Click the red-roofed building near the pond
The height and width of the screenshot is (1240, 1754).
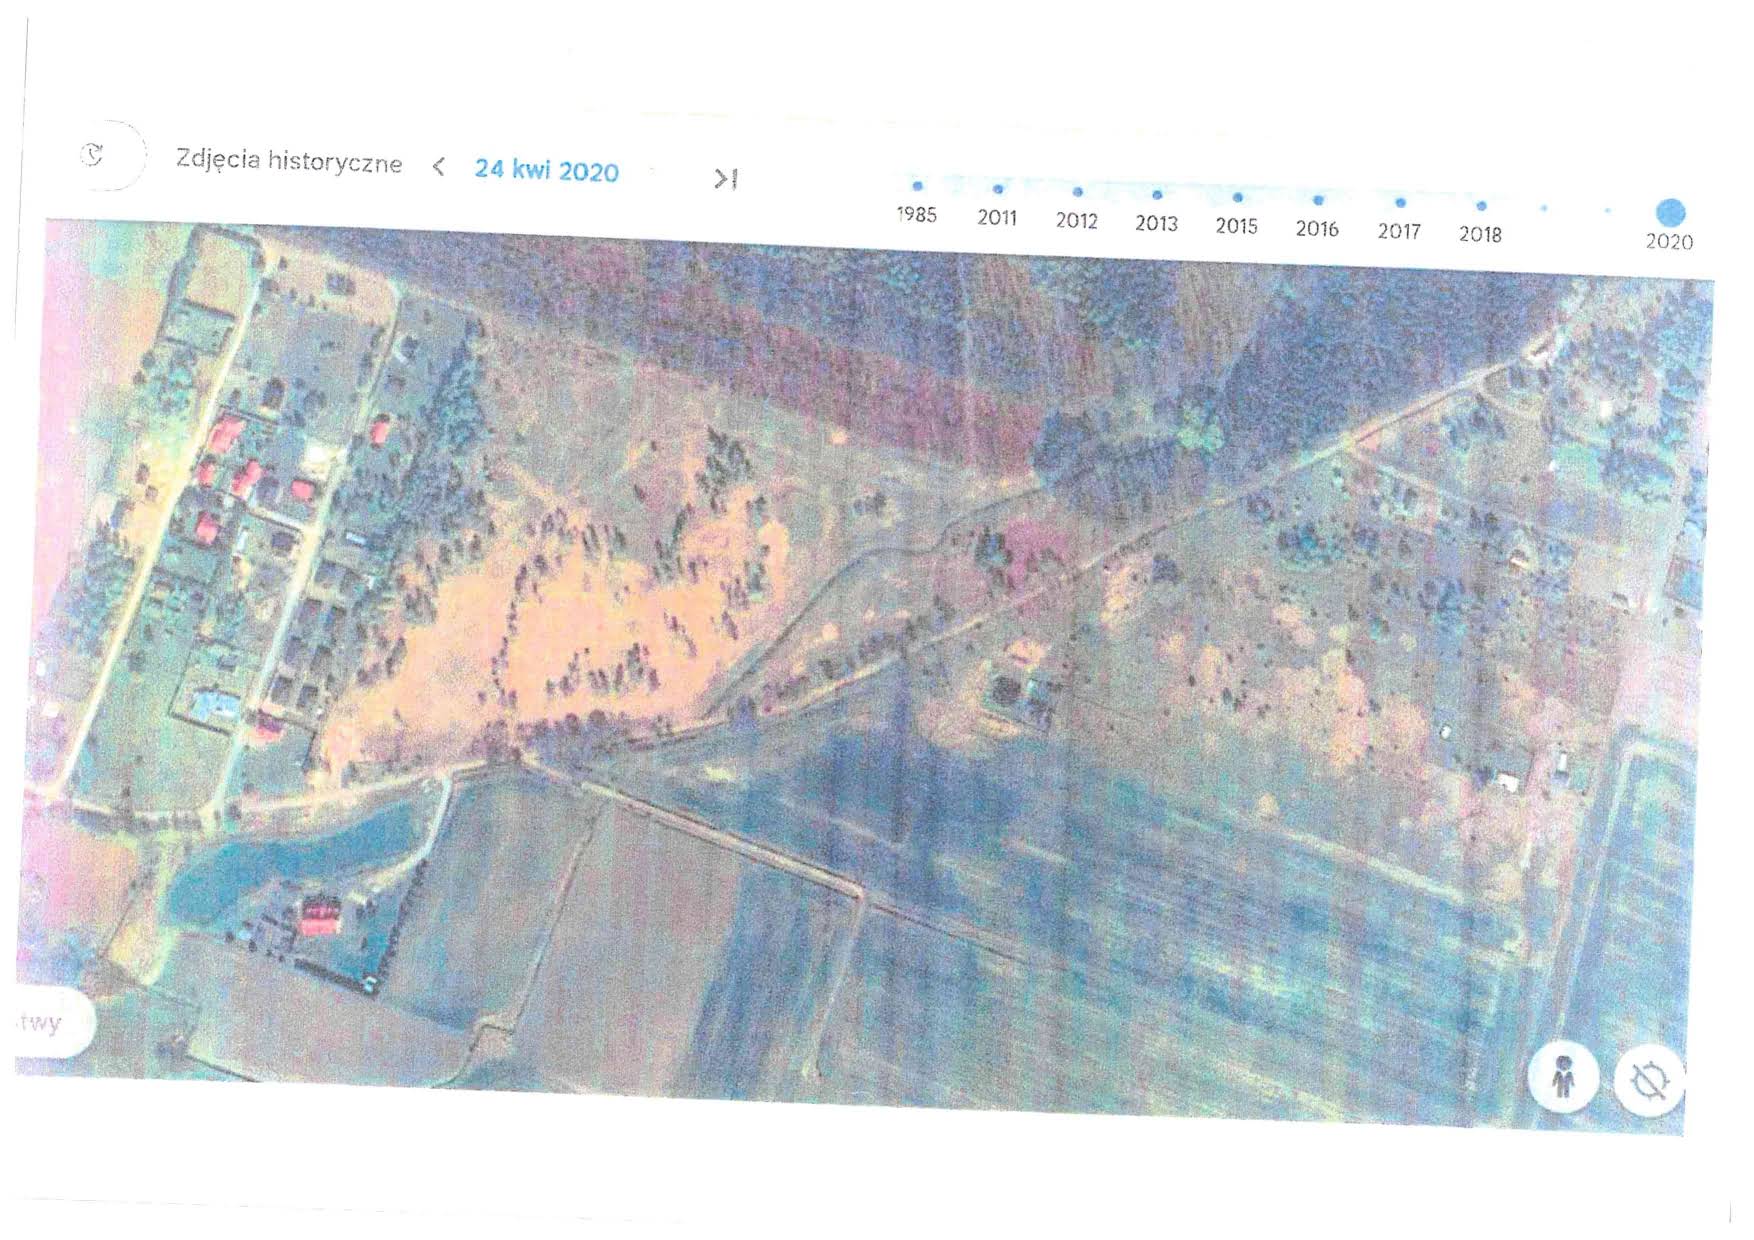pyautogui.click(x=322, y=915)
